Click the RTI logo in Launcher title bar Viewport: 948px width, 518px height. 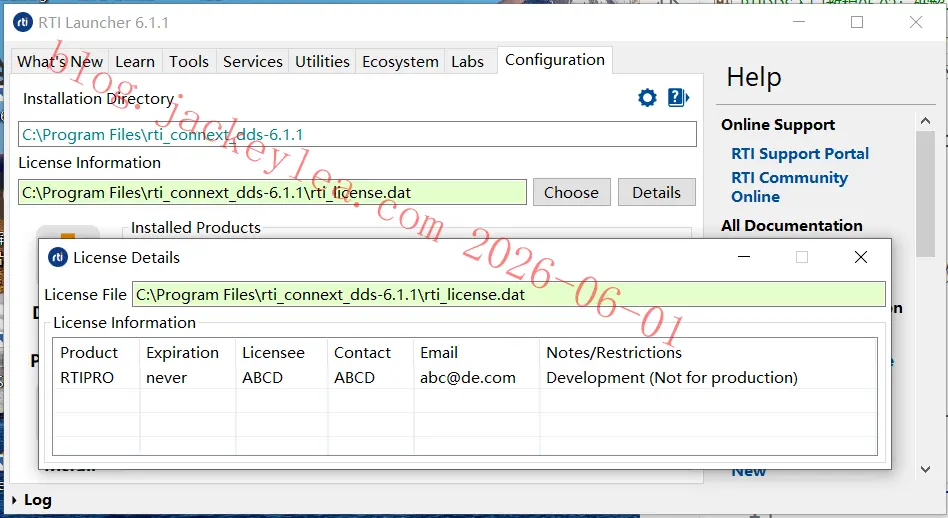(x=22, y=23)
